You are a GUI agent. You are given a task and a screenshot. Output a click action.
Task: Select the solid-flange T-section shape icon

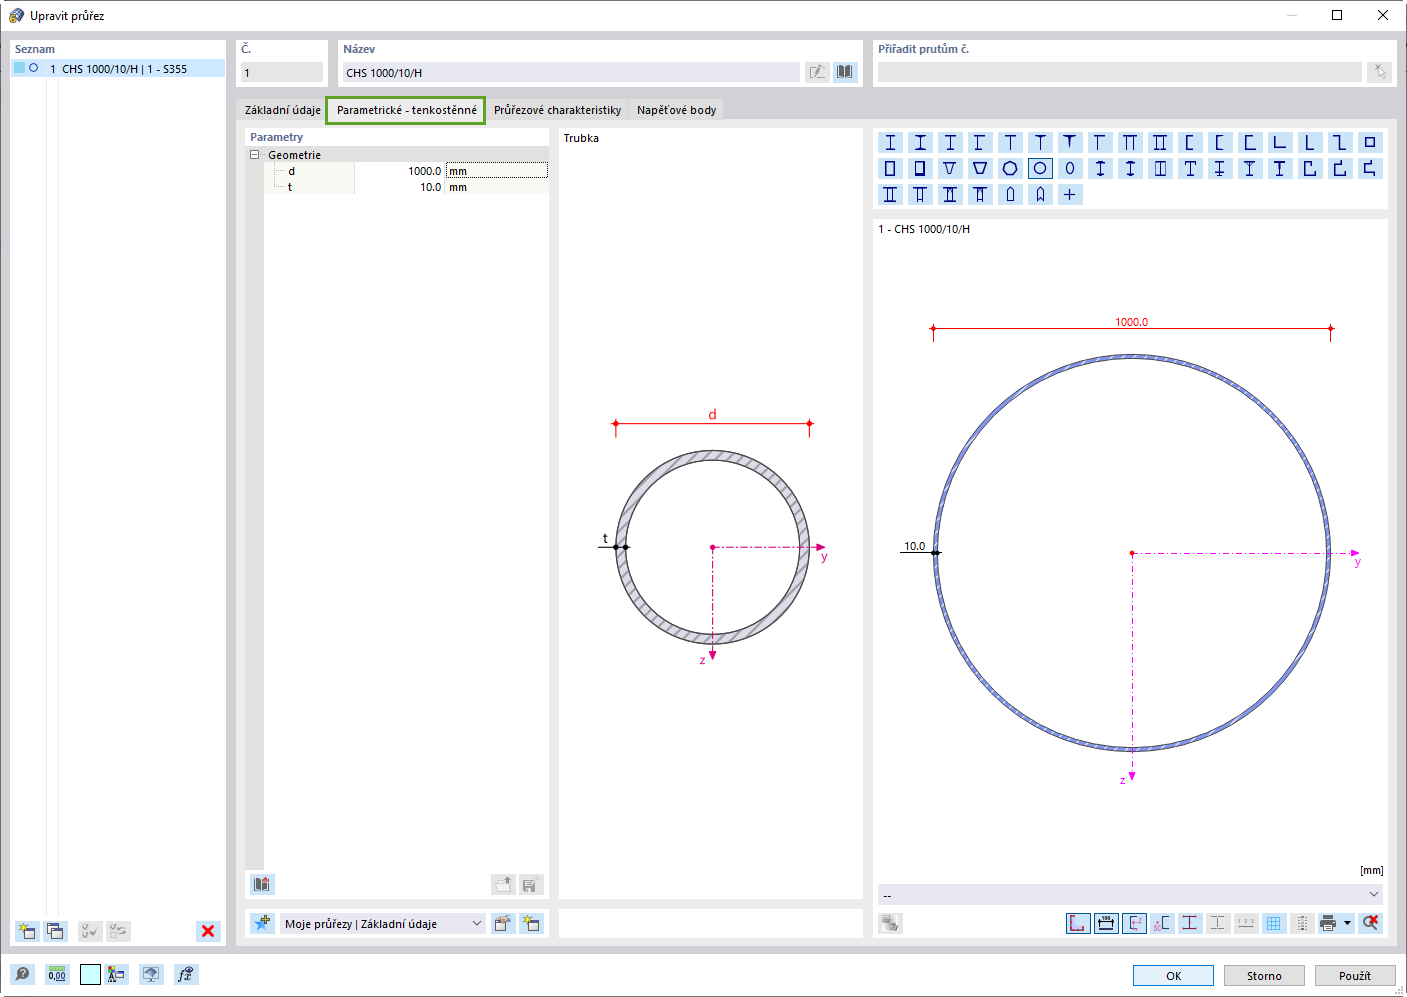click(1070, 143)
